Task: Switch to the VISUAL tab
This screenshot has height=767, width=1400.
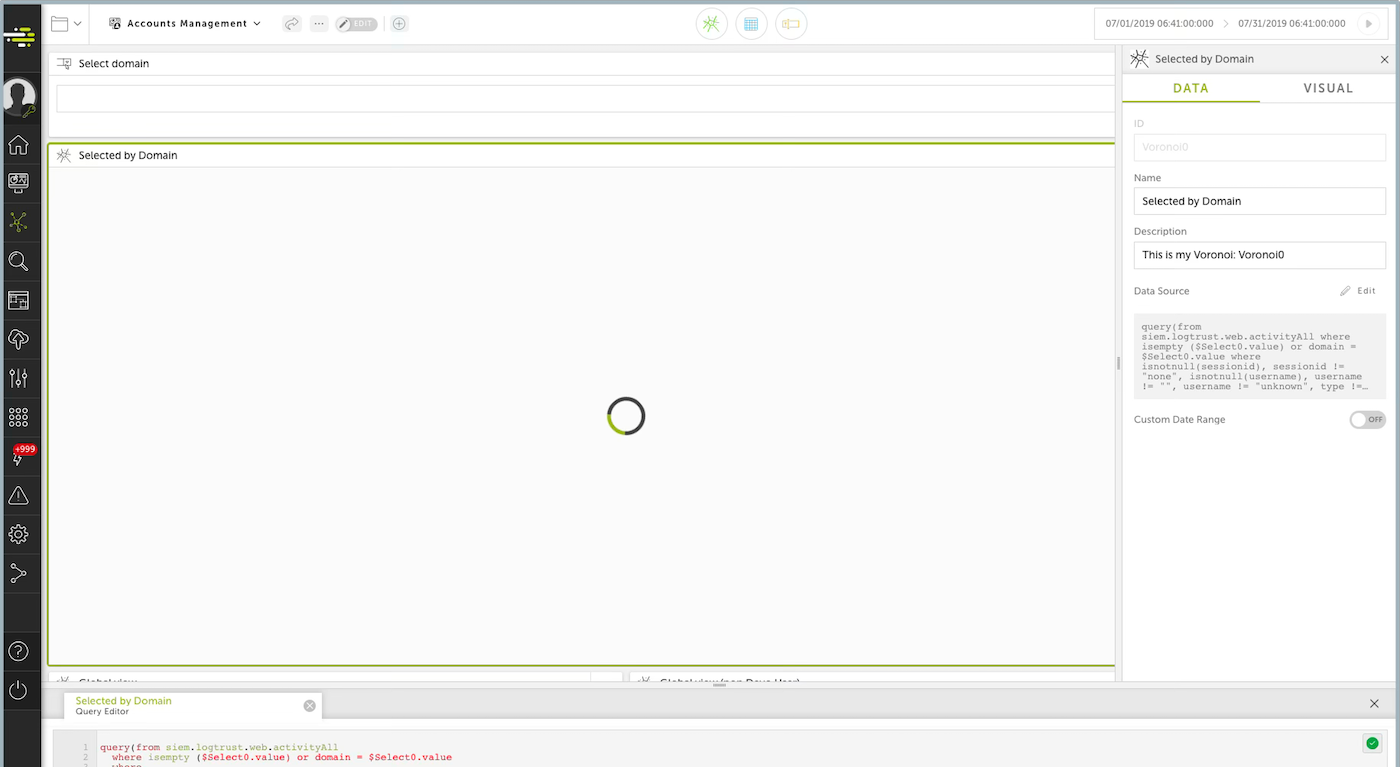Action: click(x=1328, y=88)
